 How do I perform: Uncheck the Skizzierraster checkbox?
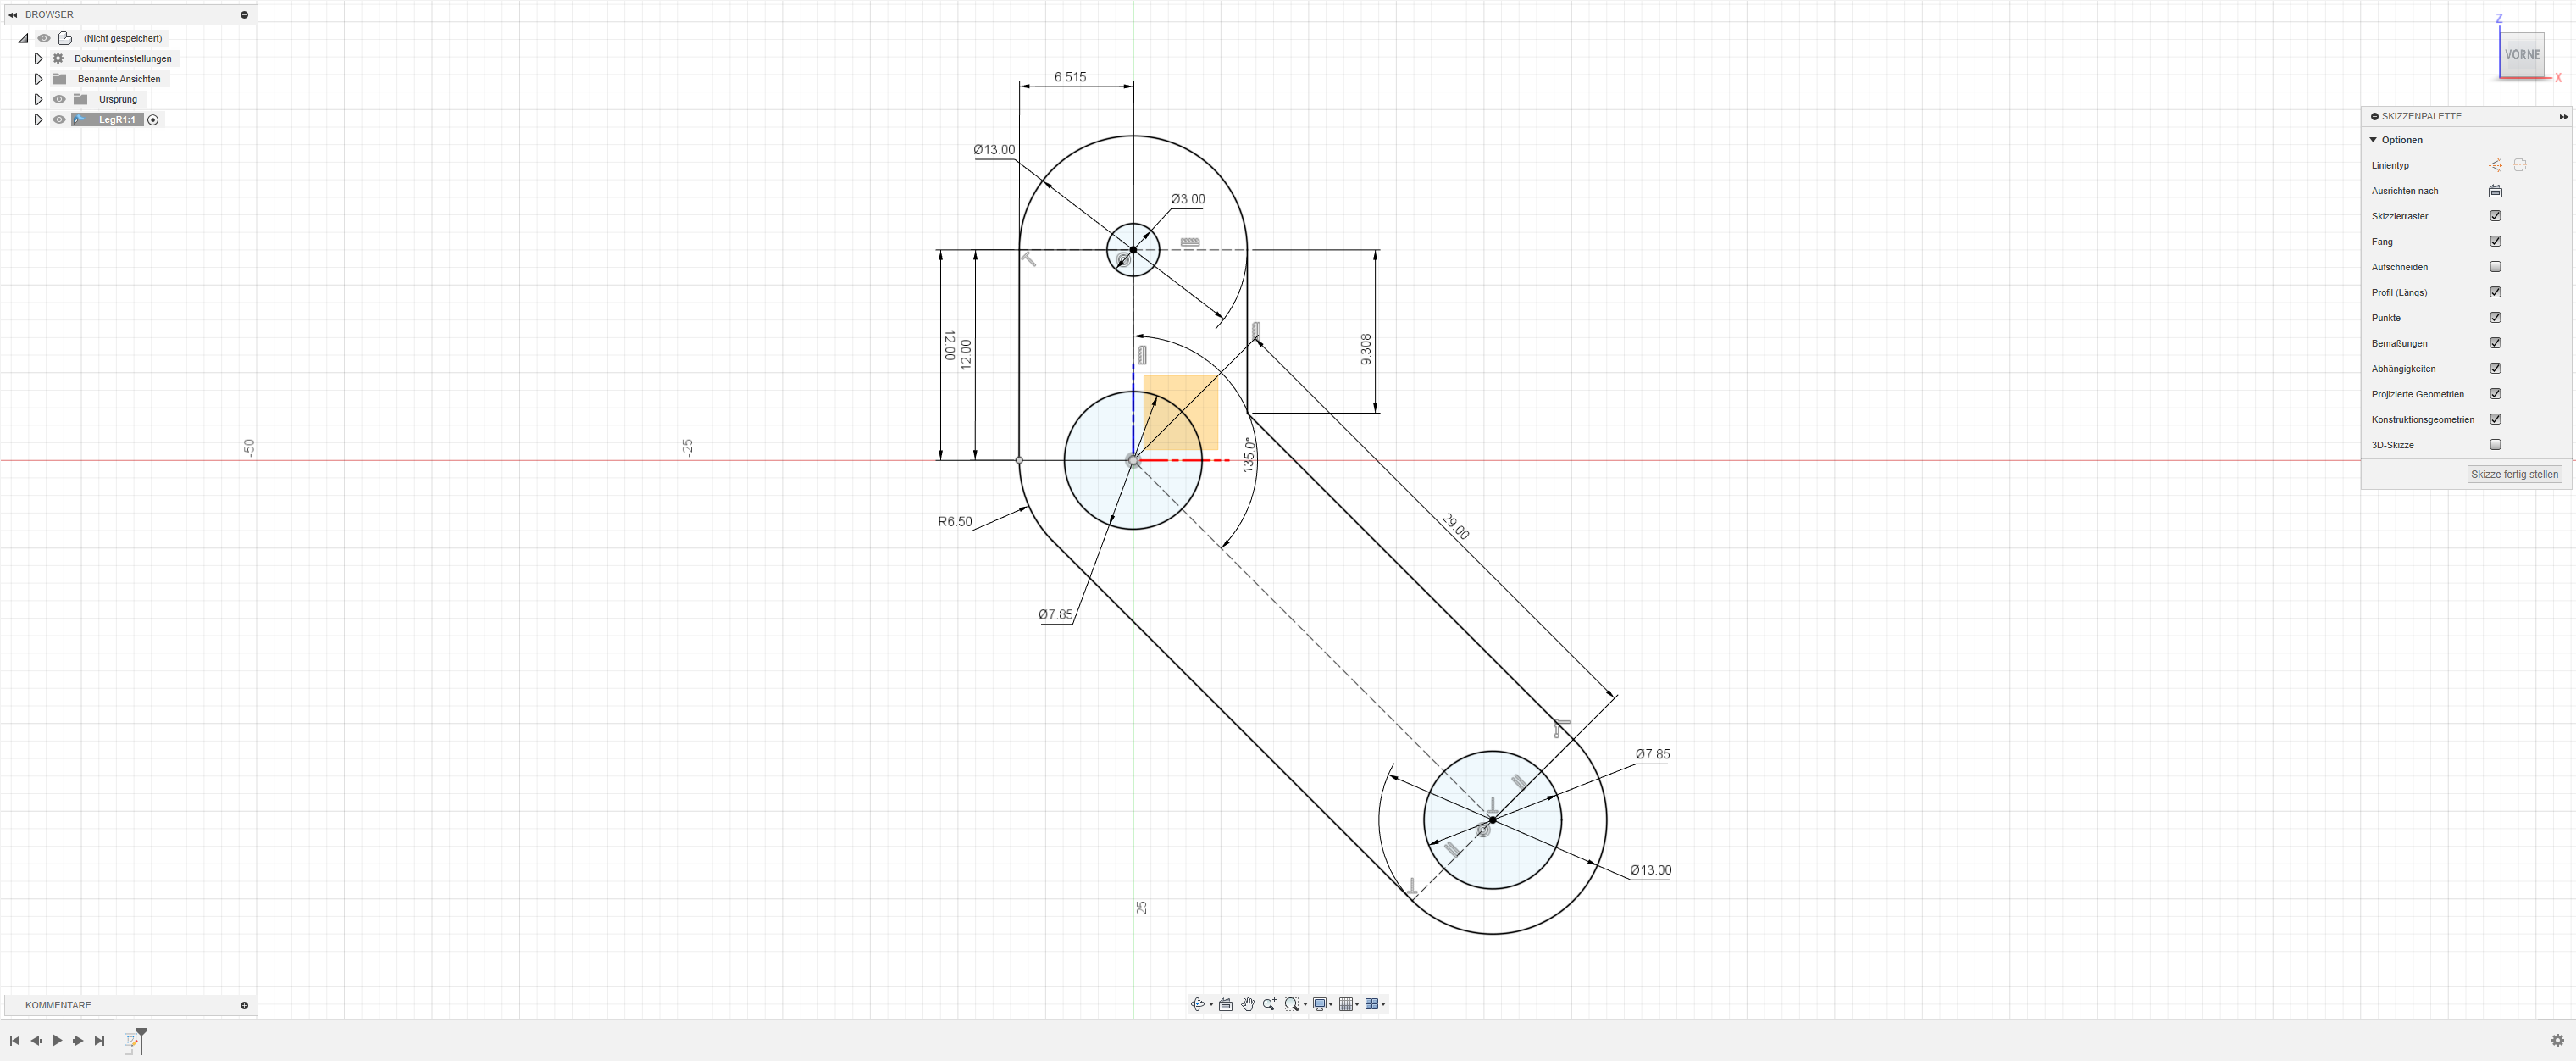coord(2496,216)
